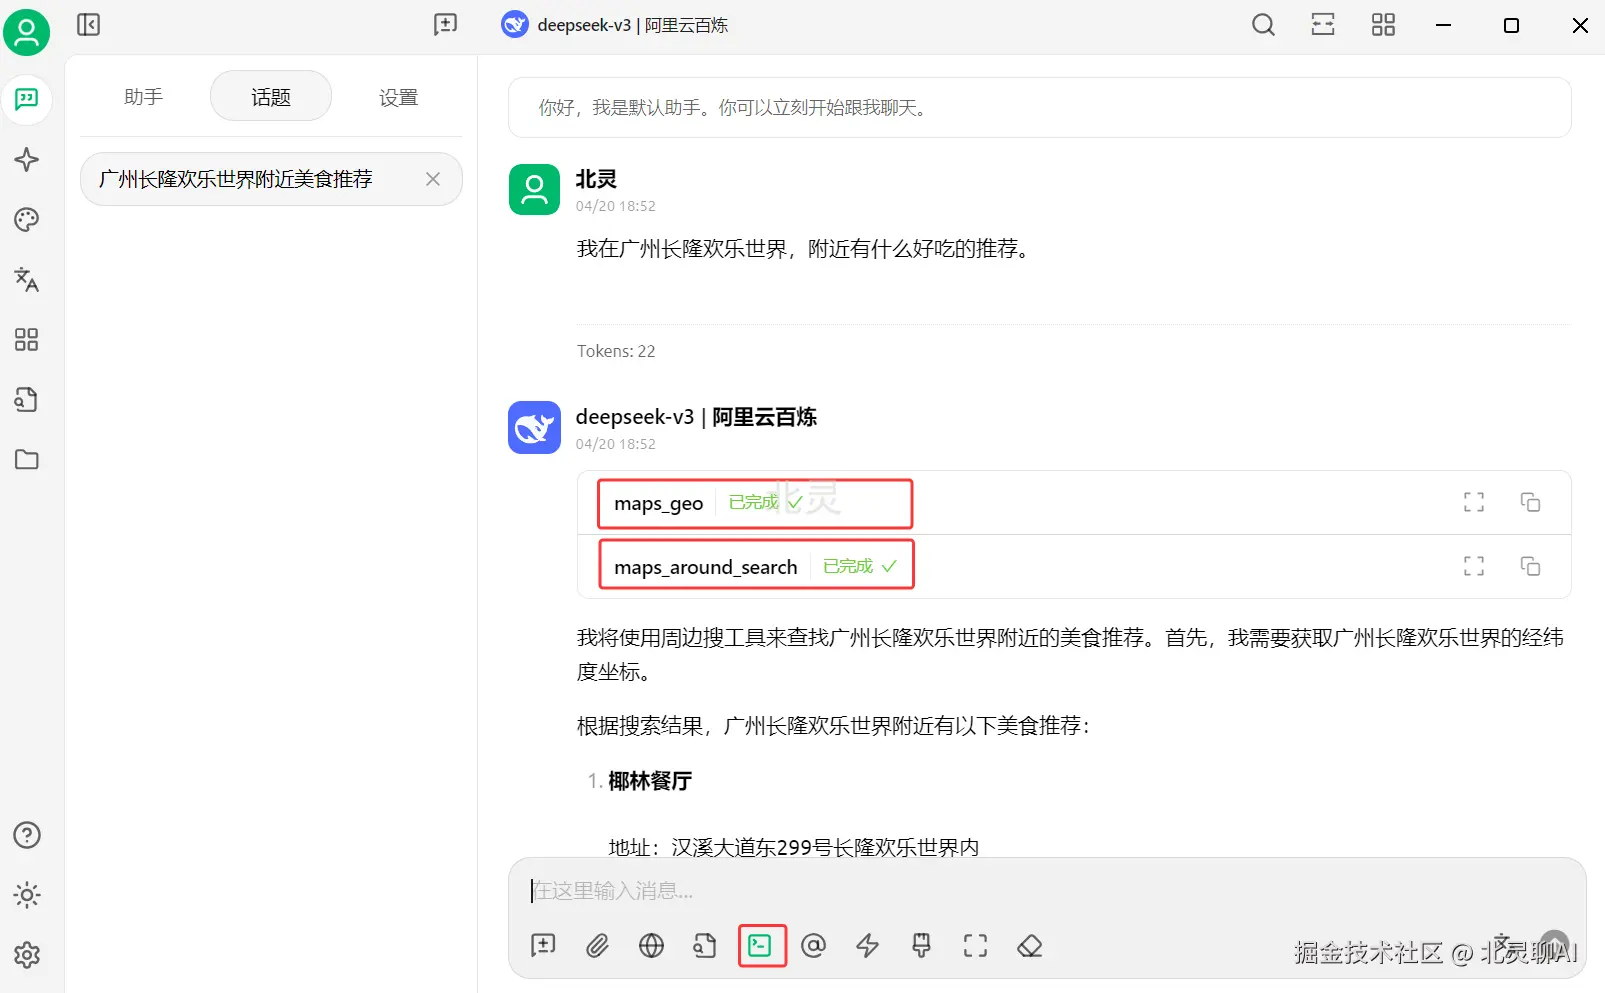Viewport: 1605px width, 993px height.
Task: Click the 北灵 user message avatar
Action: (x=535, y=190)
